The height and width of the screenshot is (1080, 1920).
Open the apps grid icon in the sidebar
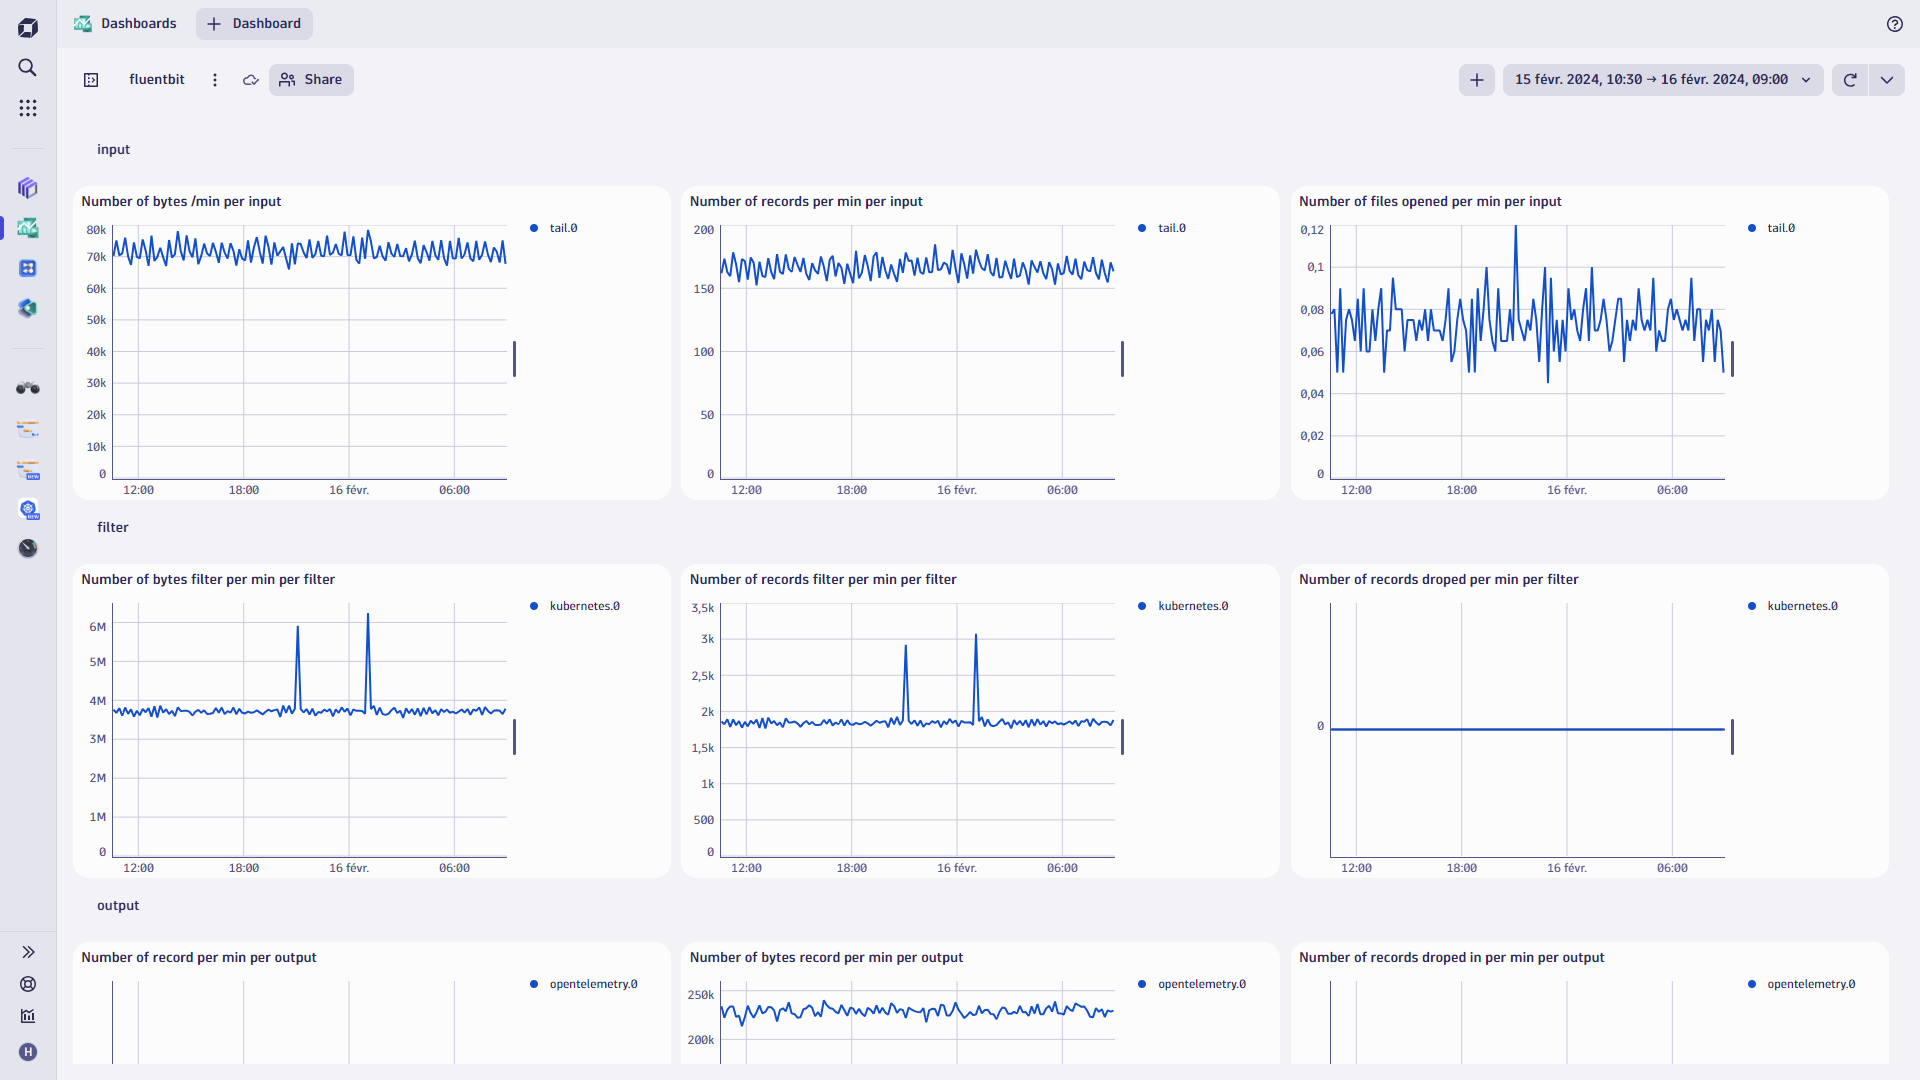[x=27, y=108]
